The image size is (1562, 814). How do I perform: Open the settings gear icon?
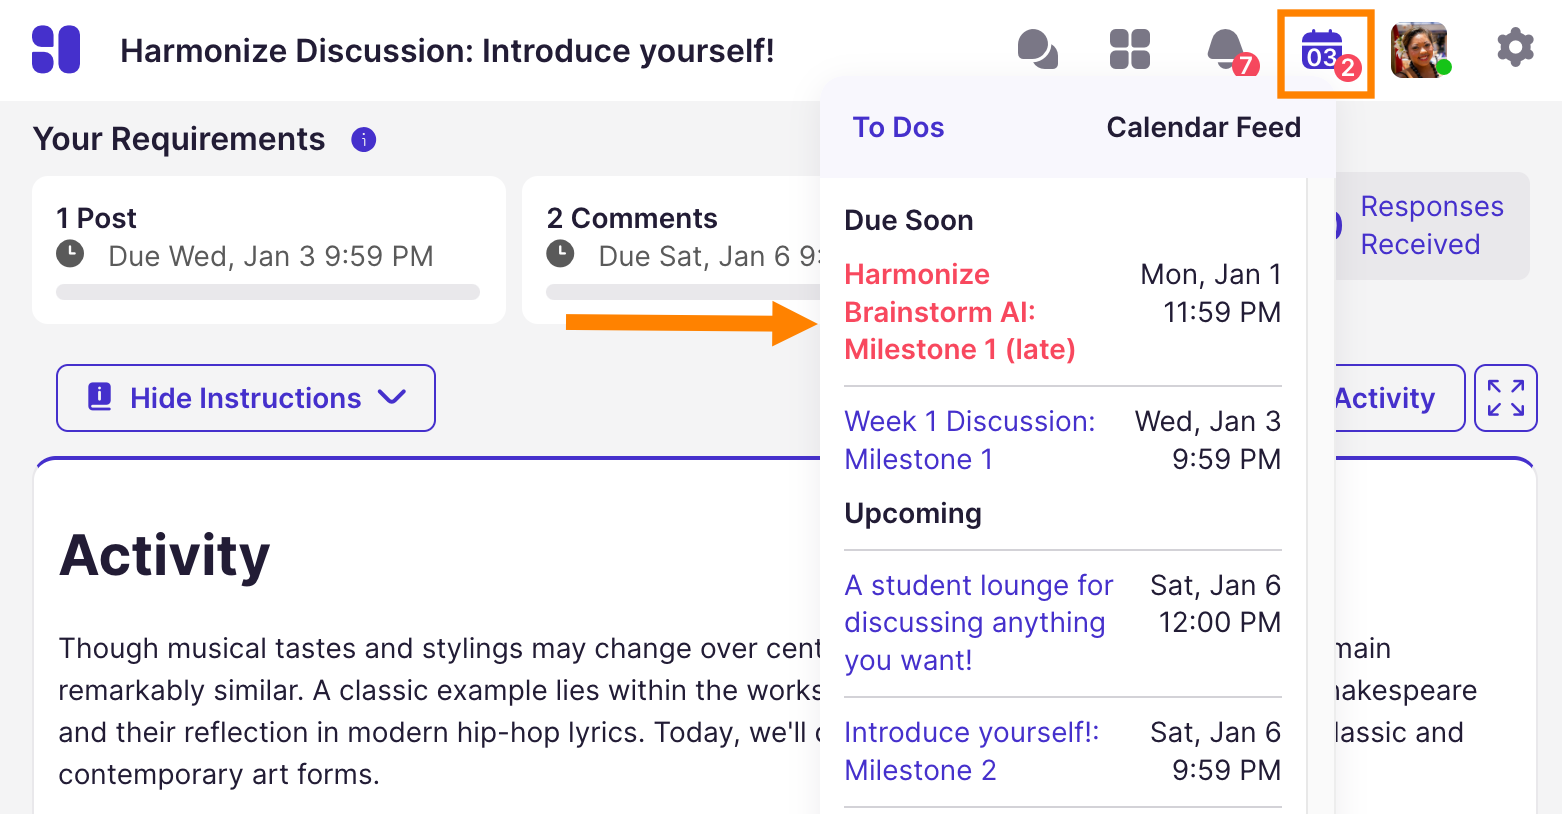[1515, 48]
